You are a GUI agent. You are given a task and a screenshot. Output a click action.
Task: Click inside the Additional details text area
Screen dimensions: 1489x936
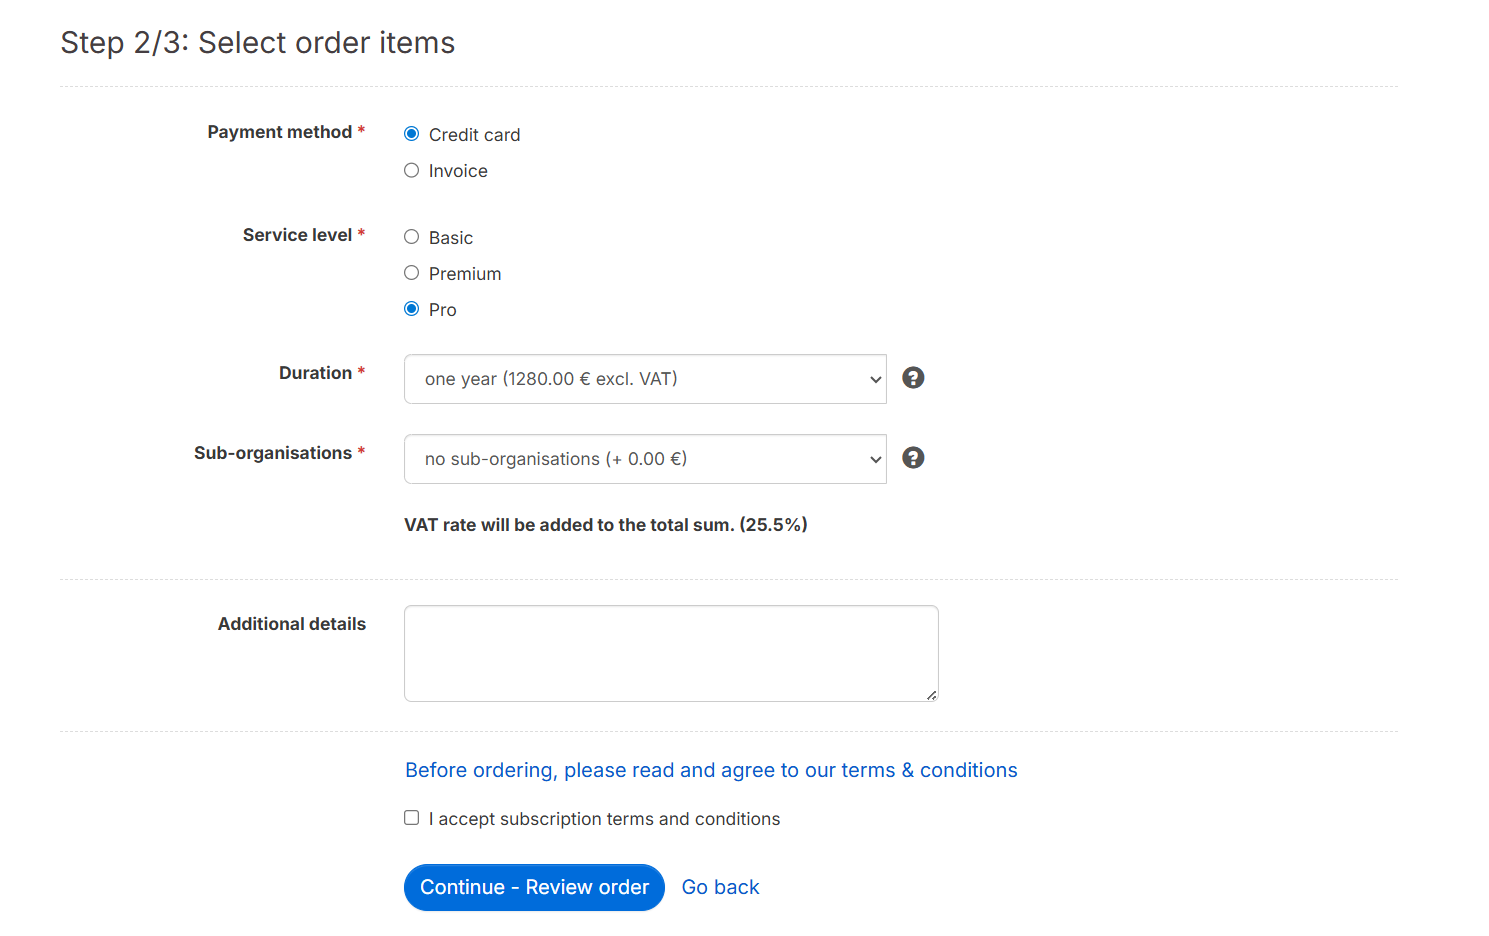670,653
